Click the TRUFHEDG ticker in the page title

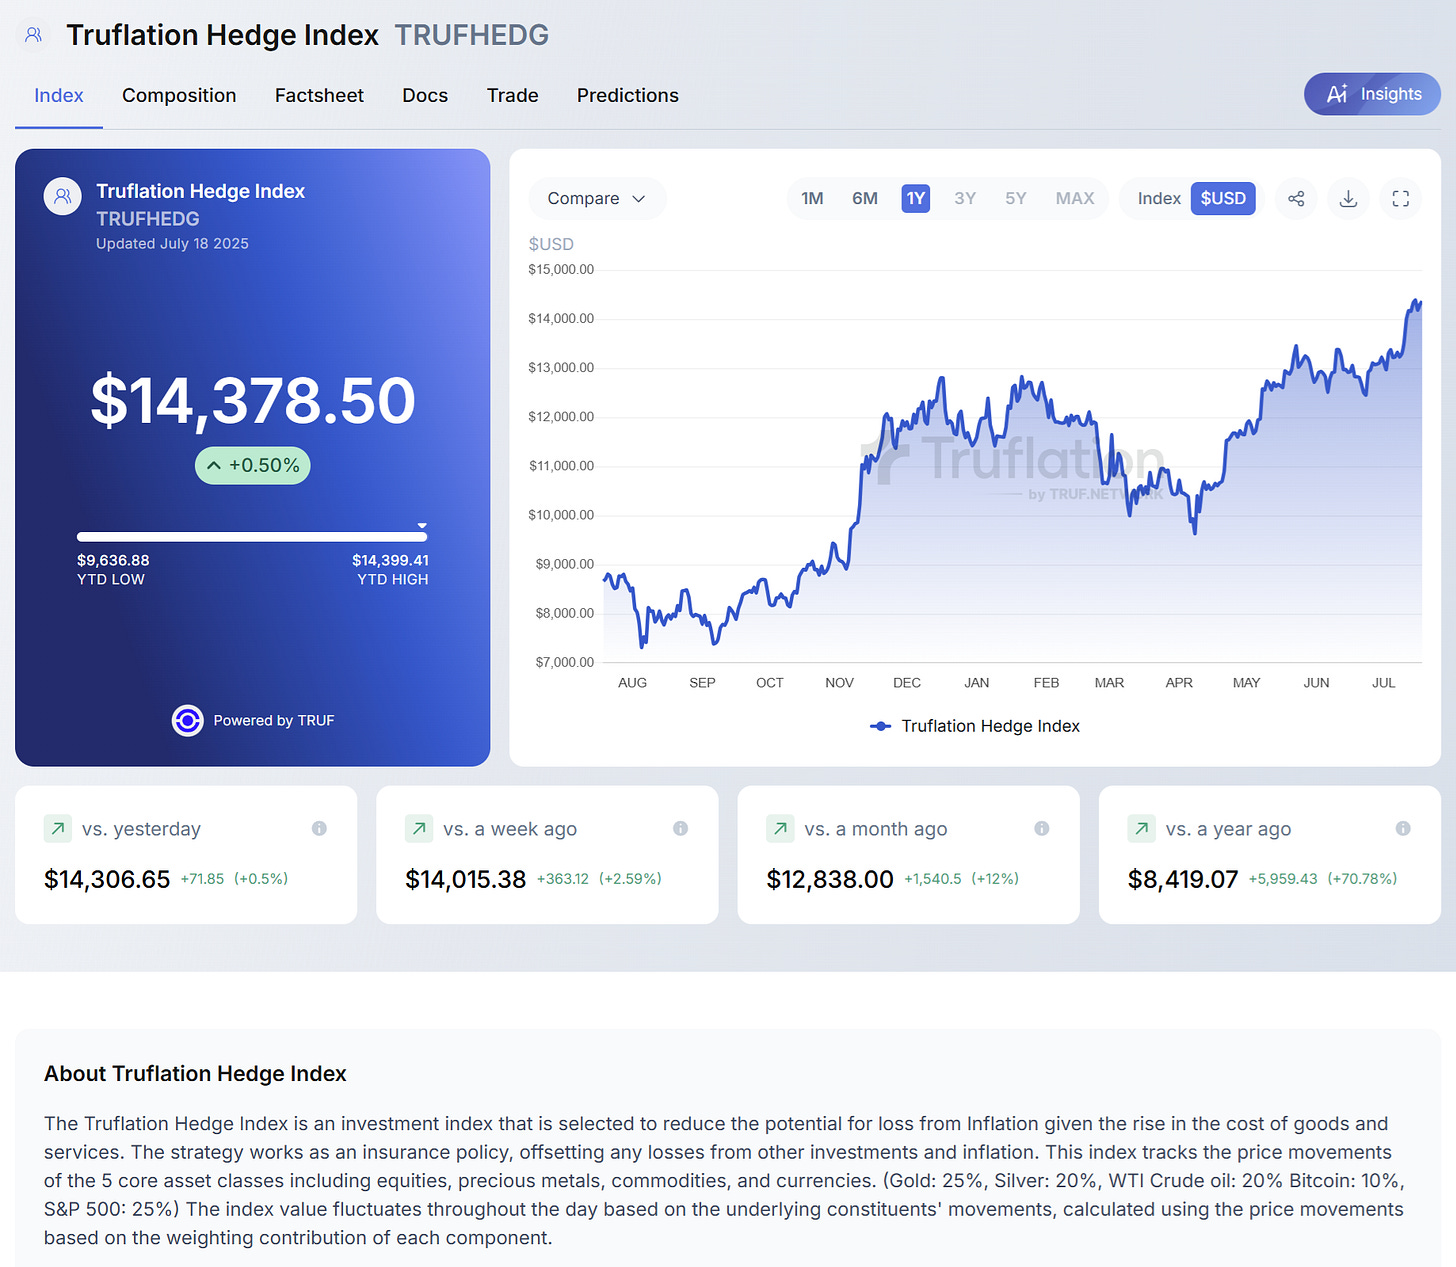[x=472, y=35]
